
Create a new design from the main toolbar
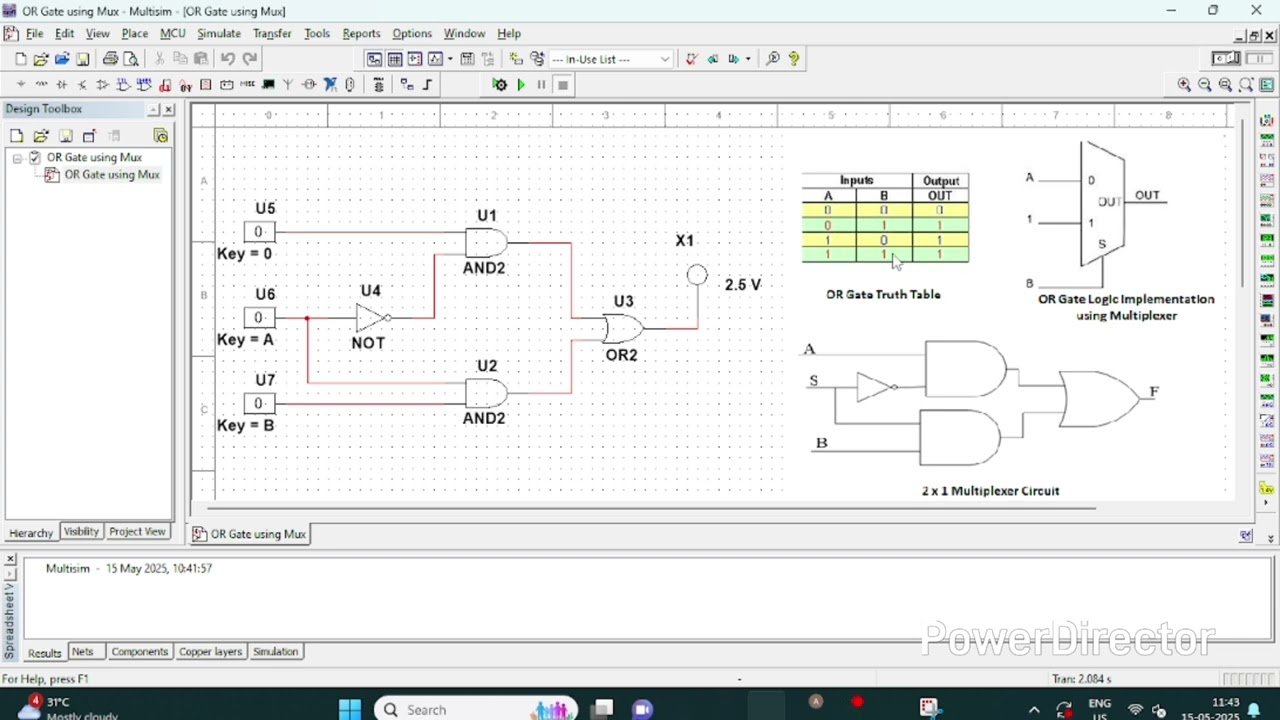point(20,59)
